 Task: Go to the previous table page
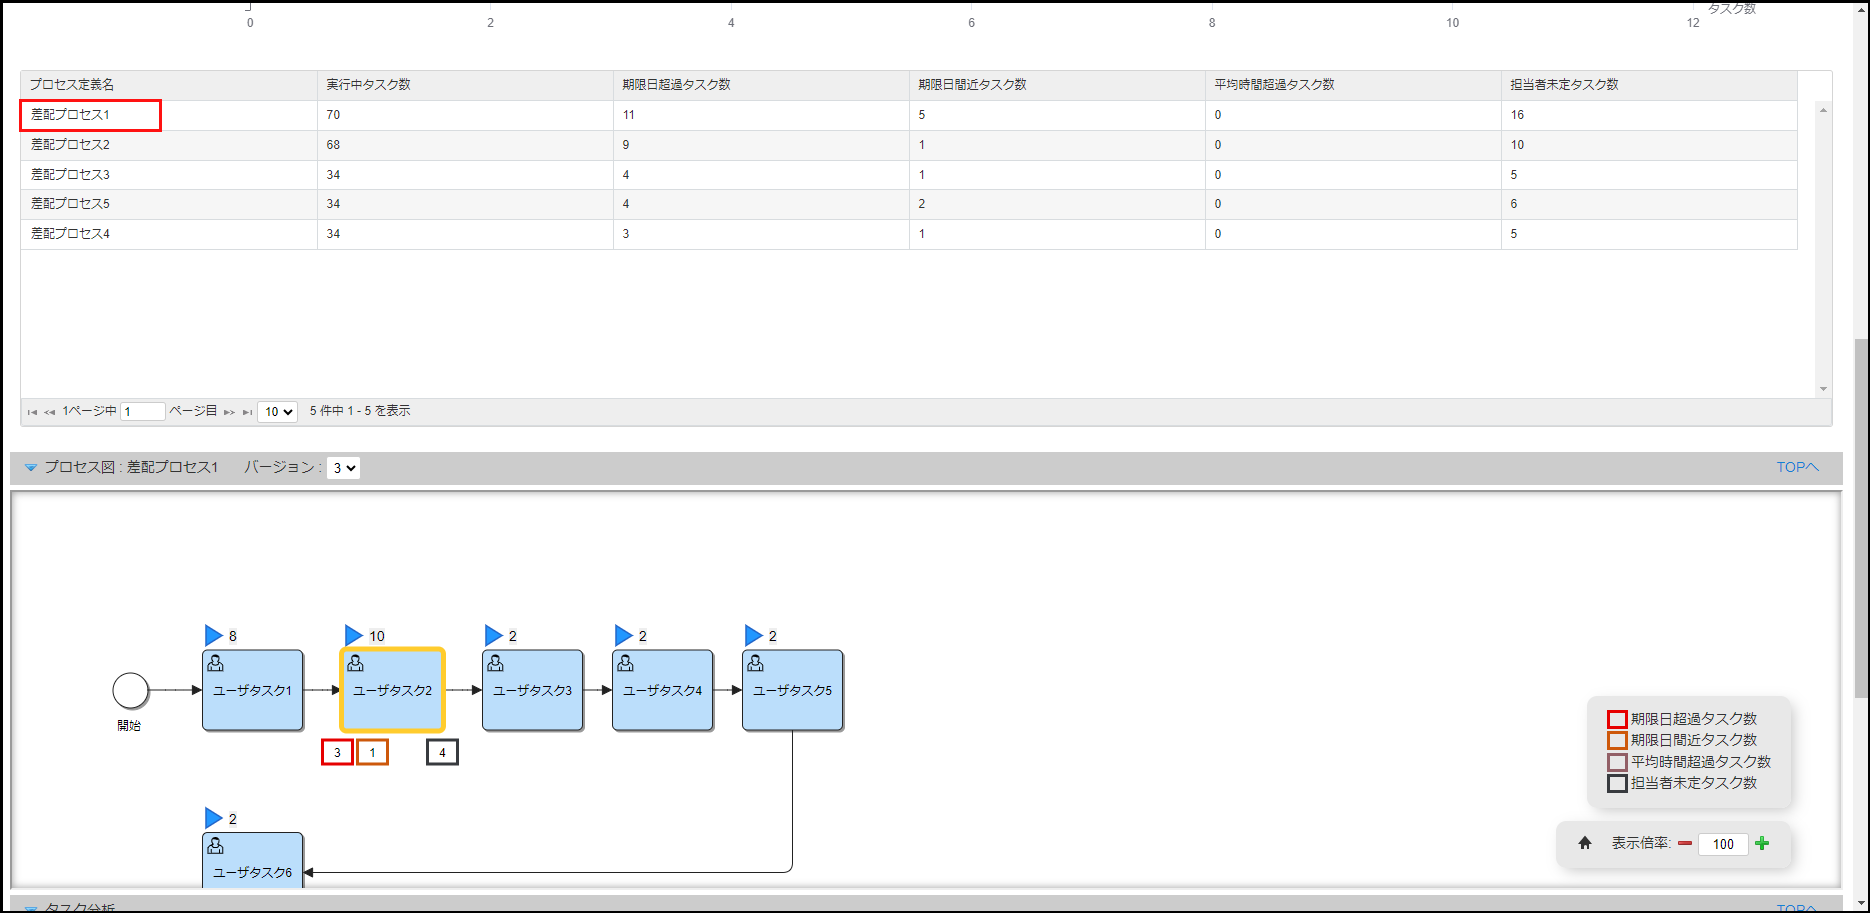click(49, 412)
